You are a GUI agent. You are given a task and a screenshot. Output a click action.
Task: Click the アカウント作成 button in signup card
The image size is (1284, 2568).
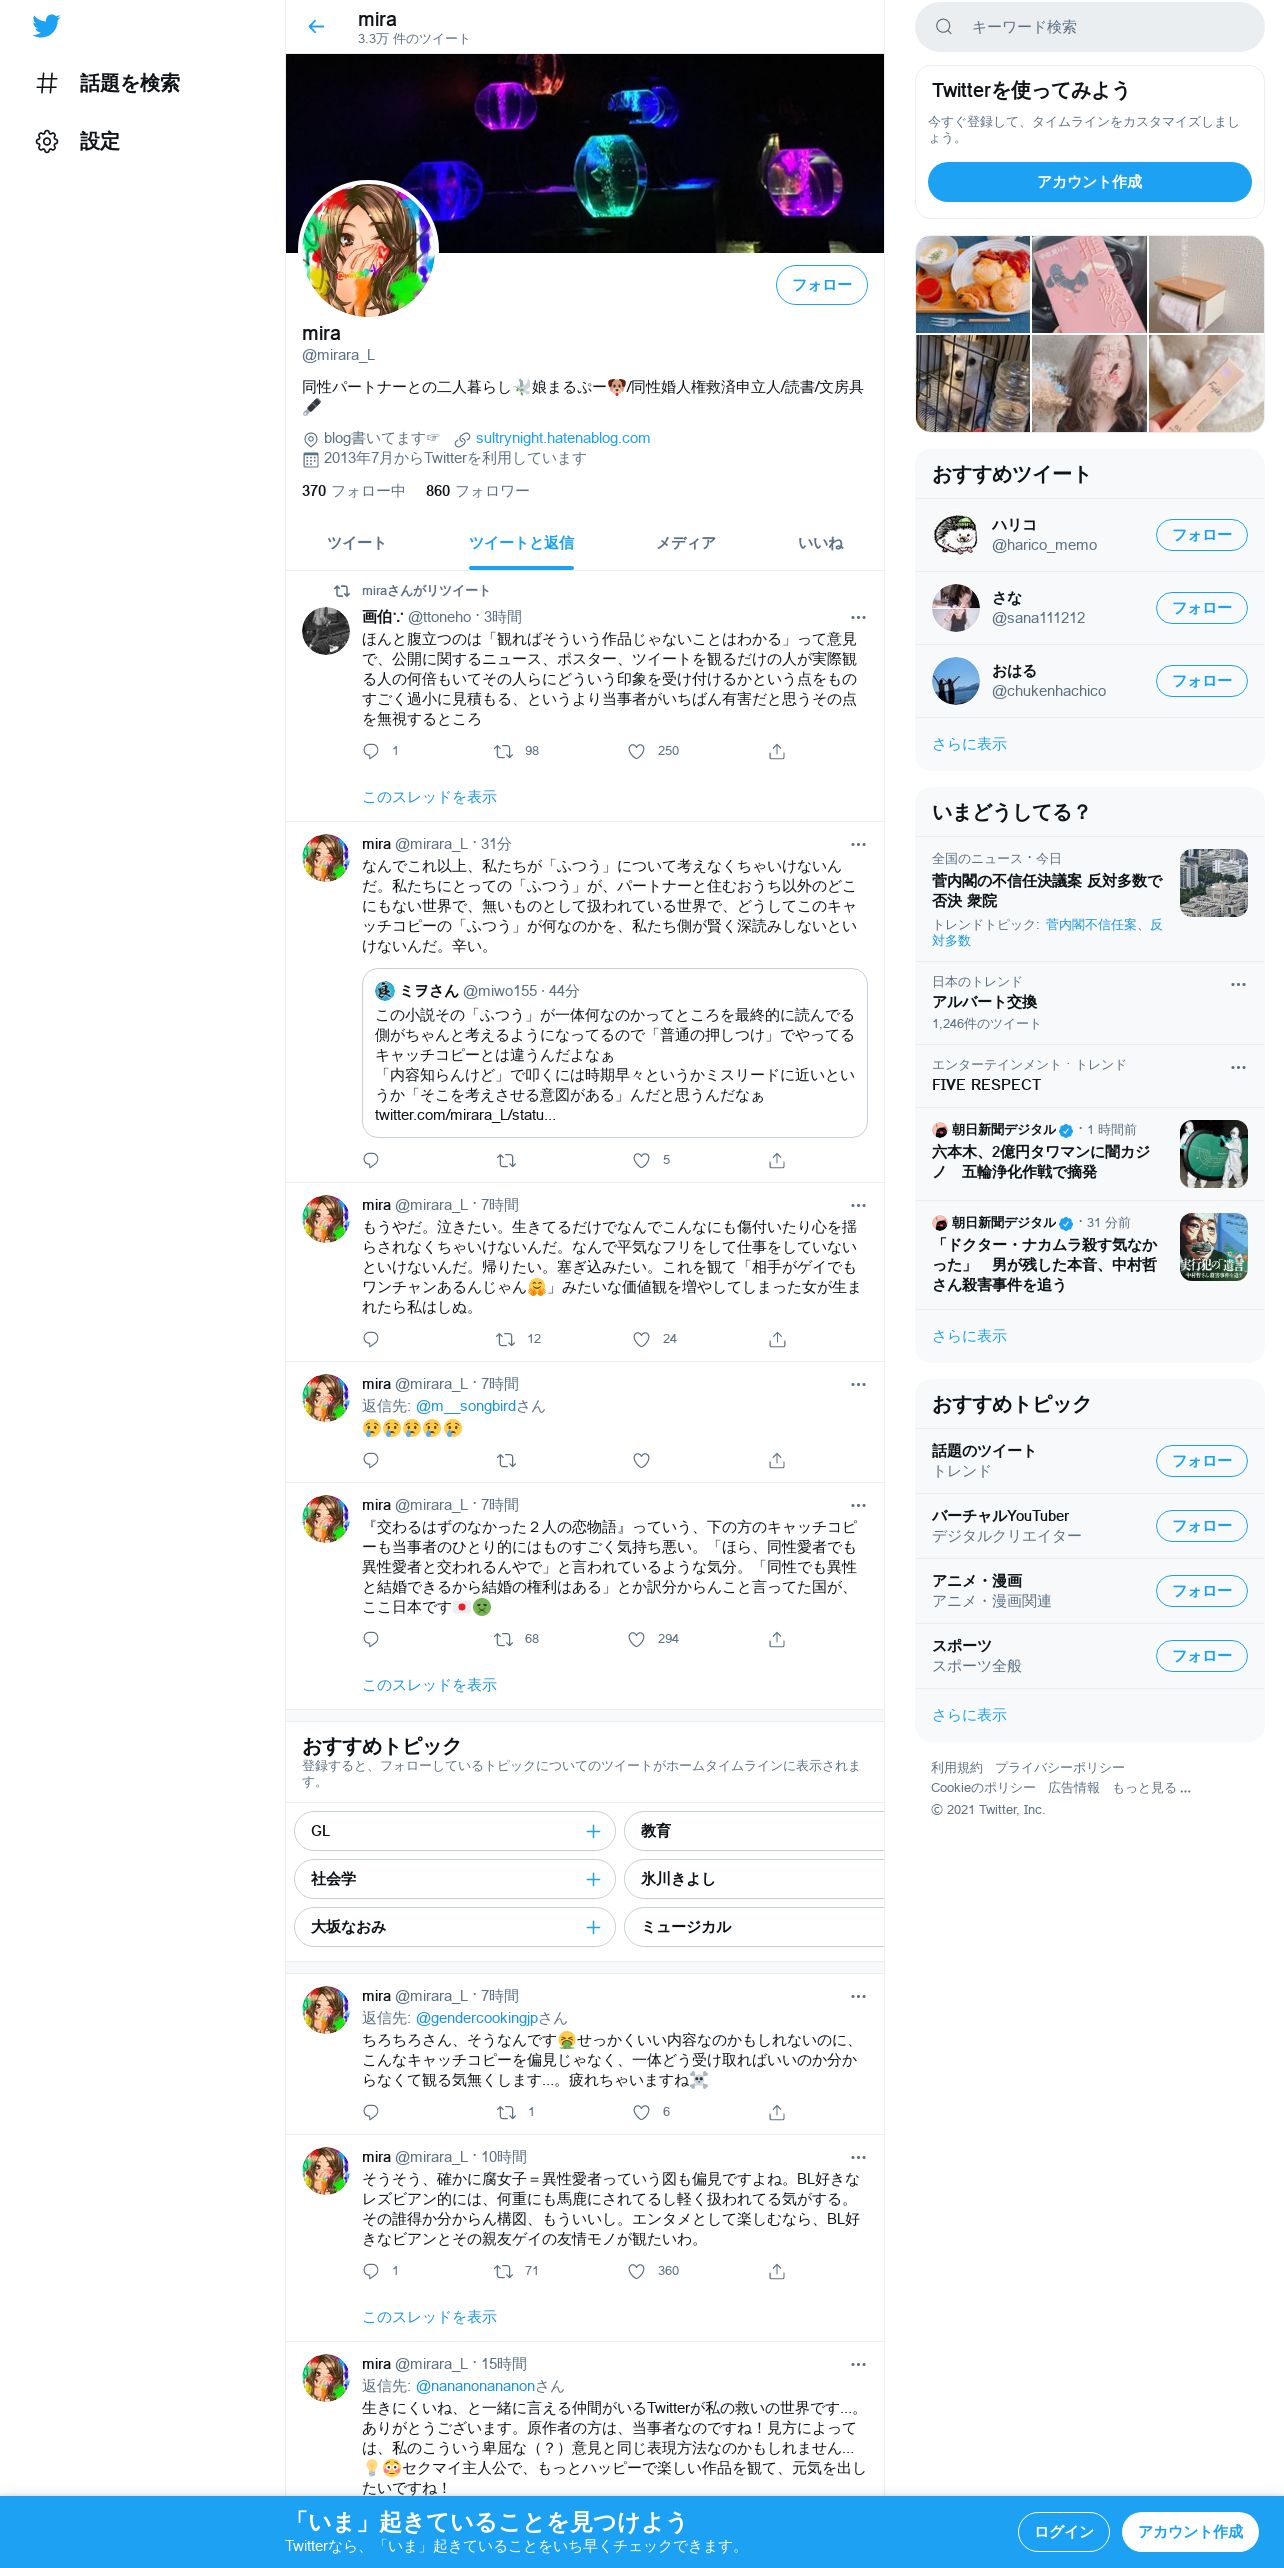(x=1089, y=182)
